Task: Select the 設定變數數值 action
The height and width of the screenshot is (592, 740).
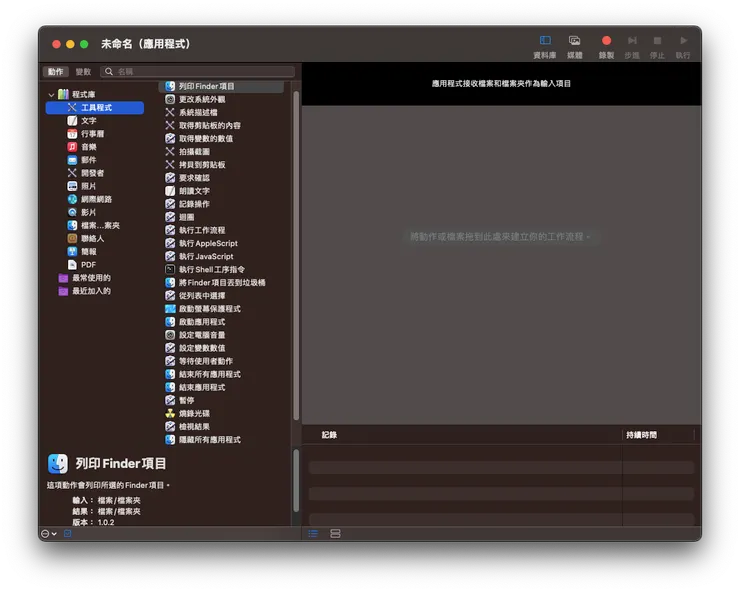Action: (x=195, y=348)
